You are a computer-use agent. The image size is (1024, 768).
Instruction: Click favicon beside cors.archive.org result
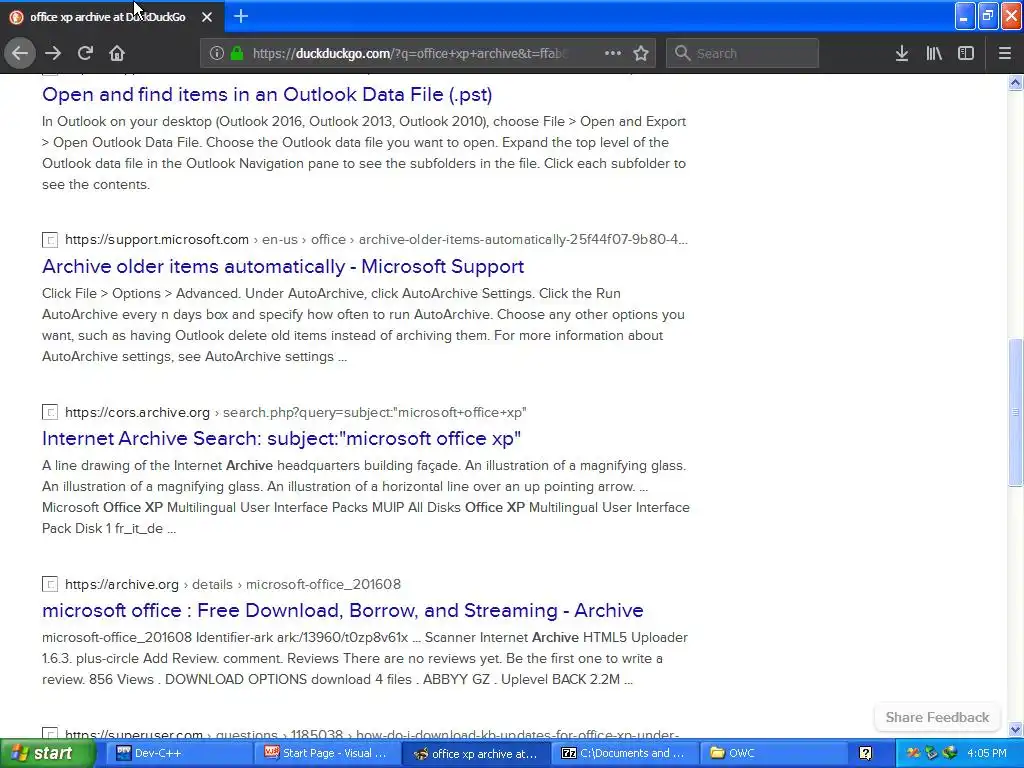50,412
